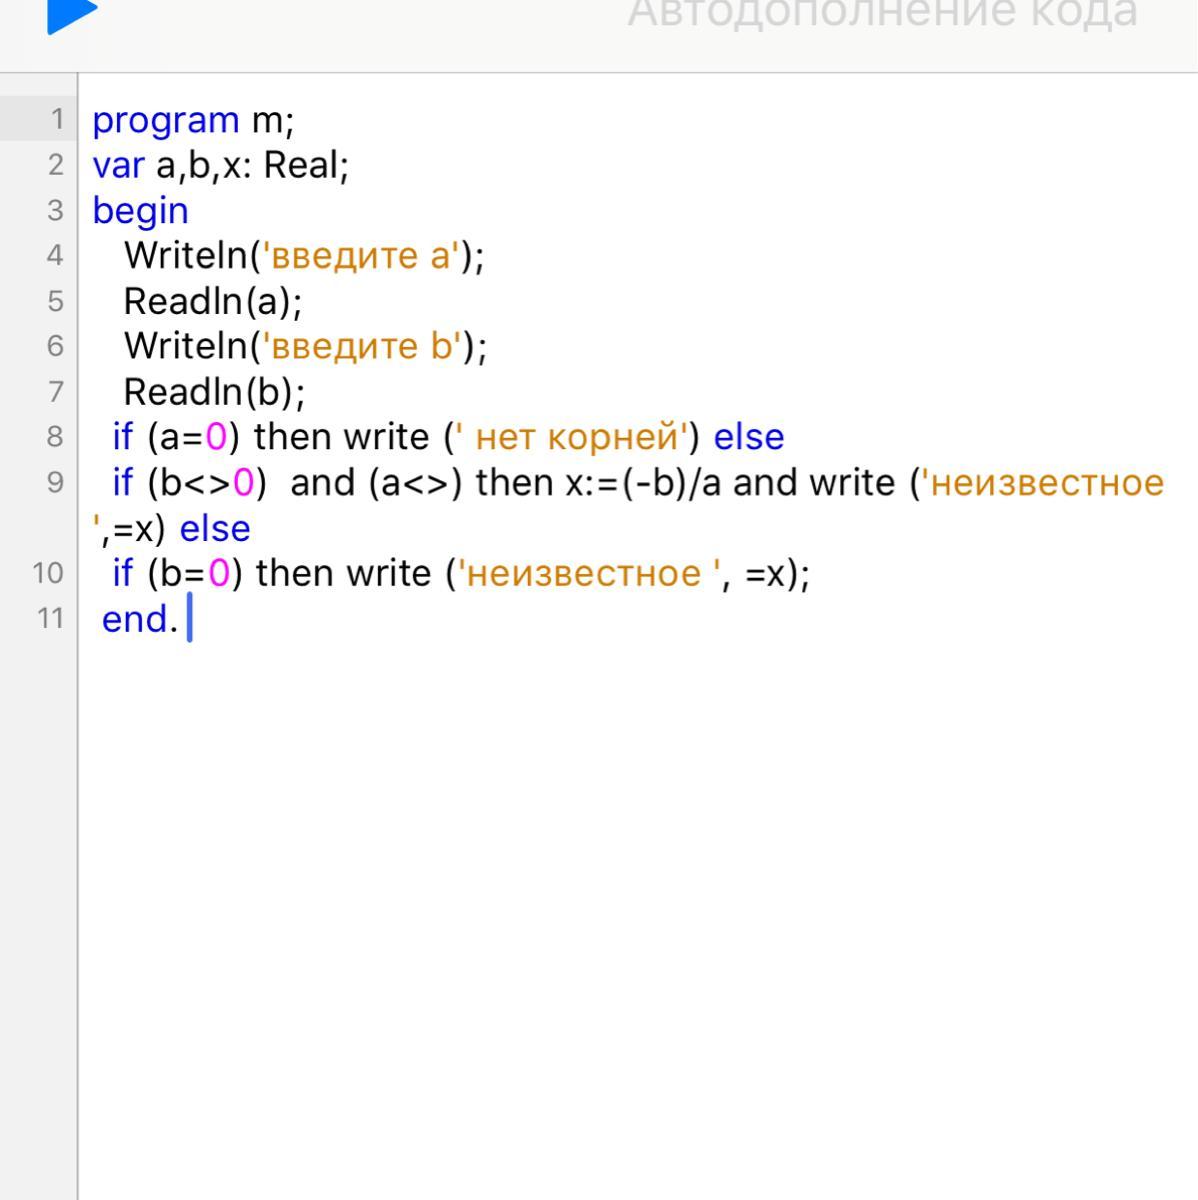
Task: Click the magenta 0 in '(a=0)' line 8
Action: pyautogui.click(x=216, y=437)
